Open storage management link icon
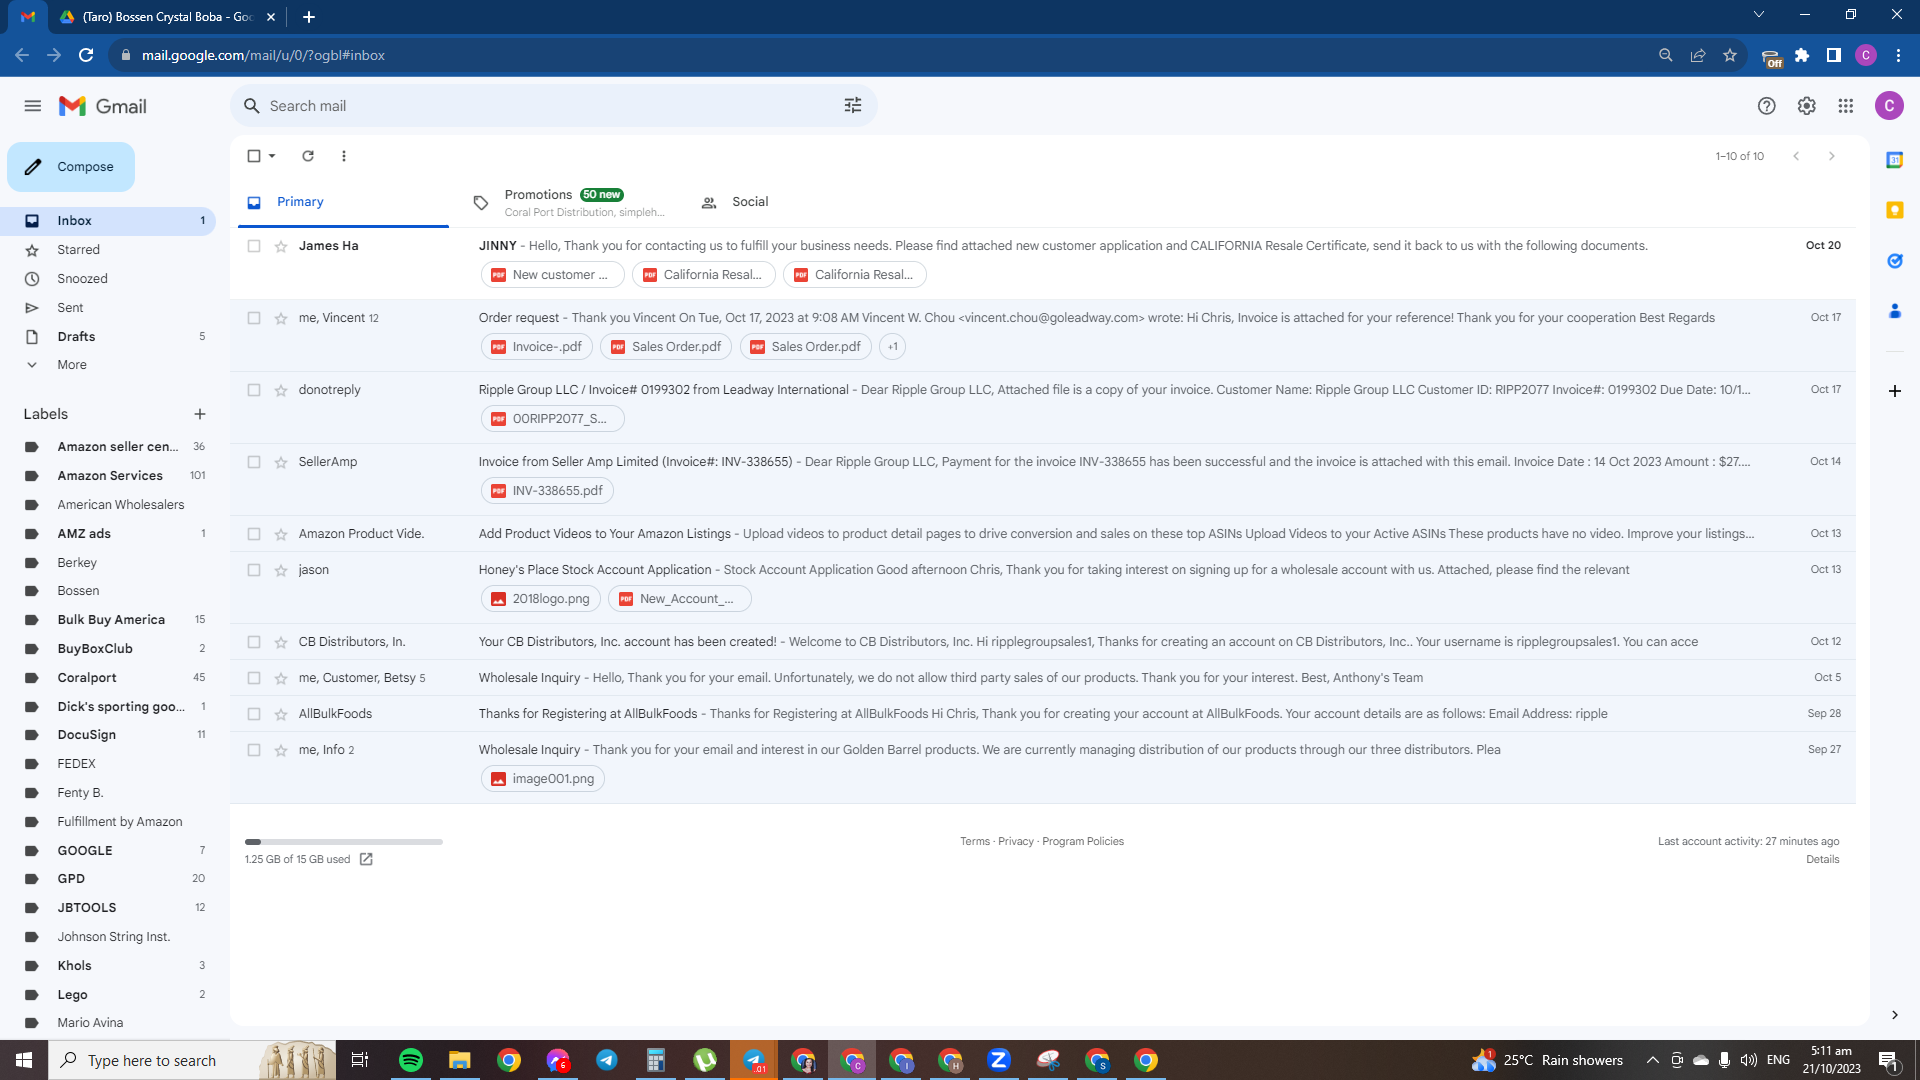 366,859
